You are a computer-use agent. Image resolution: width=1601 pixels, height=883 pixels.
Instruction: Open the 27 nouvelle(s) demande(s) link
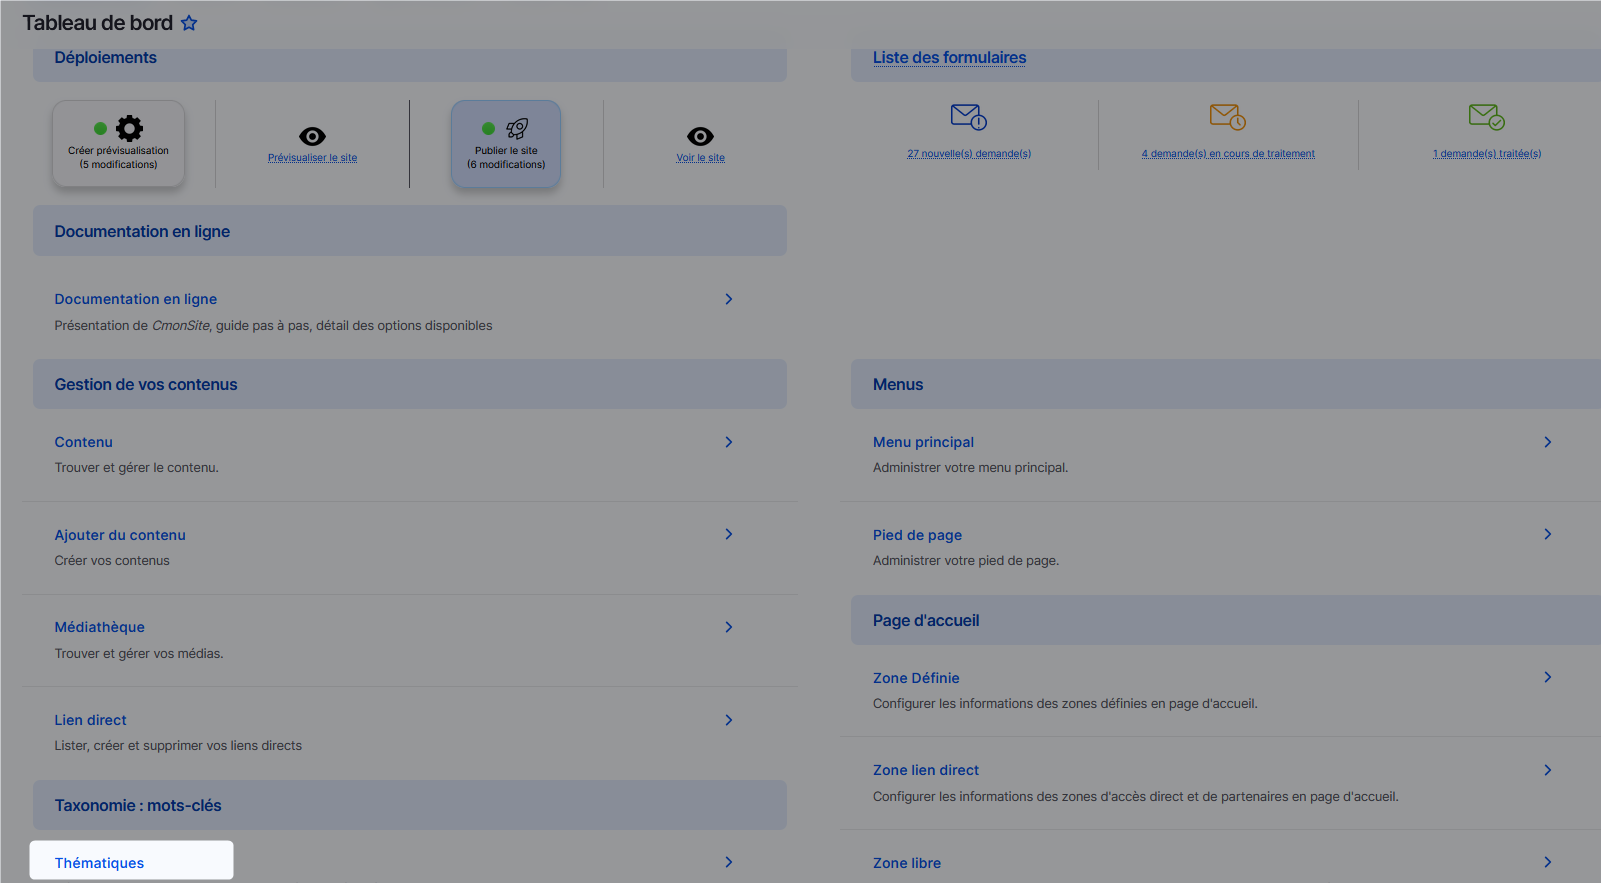pyautogui.click(x=968, y=154)
